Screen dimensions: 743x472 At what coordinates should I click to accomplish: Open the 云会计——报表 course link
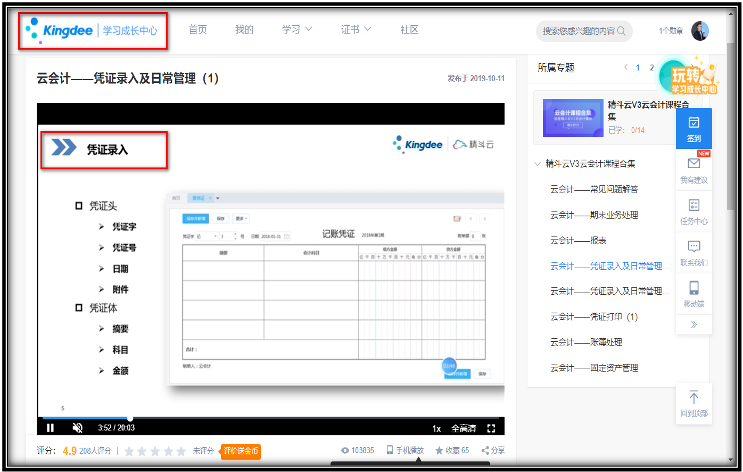[579, 240]
